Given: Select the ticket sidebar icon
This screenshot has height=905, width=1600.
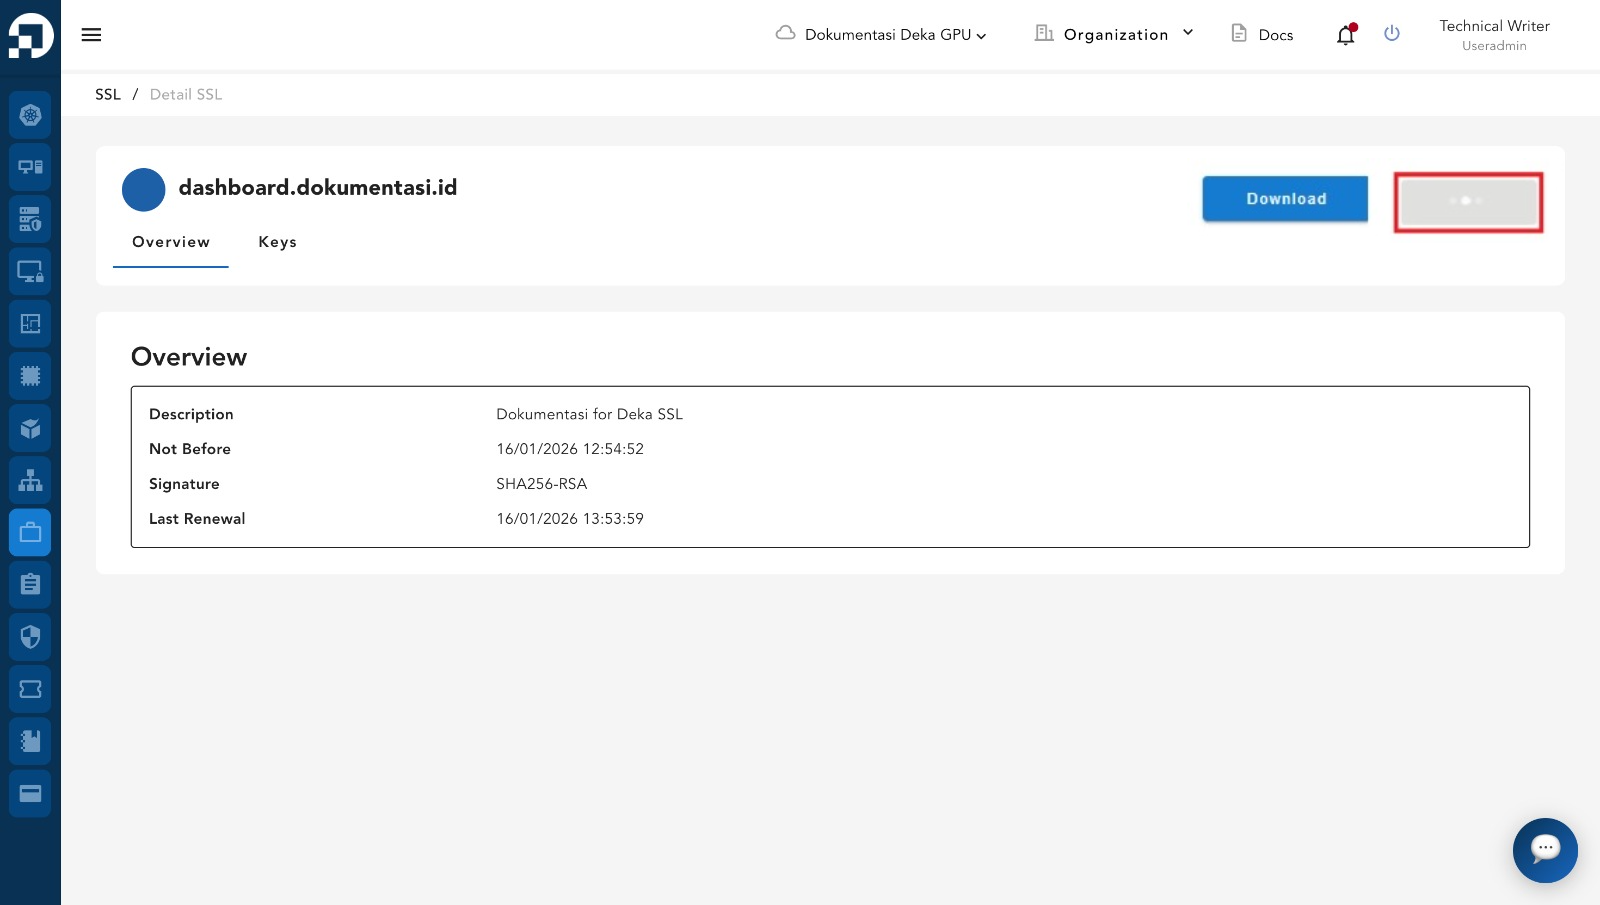Looking at the screenshot, I should pyautogui.click(x=30, y=689).
